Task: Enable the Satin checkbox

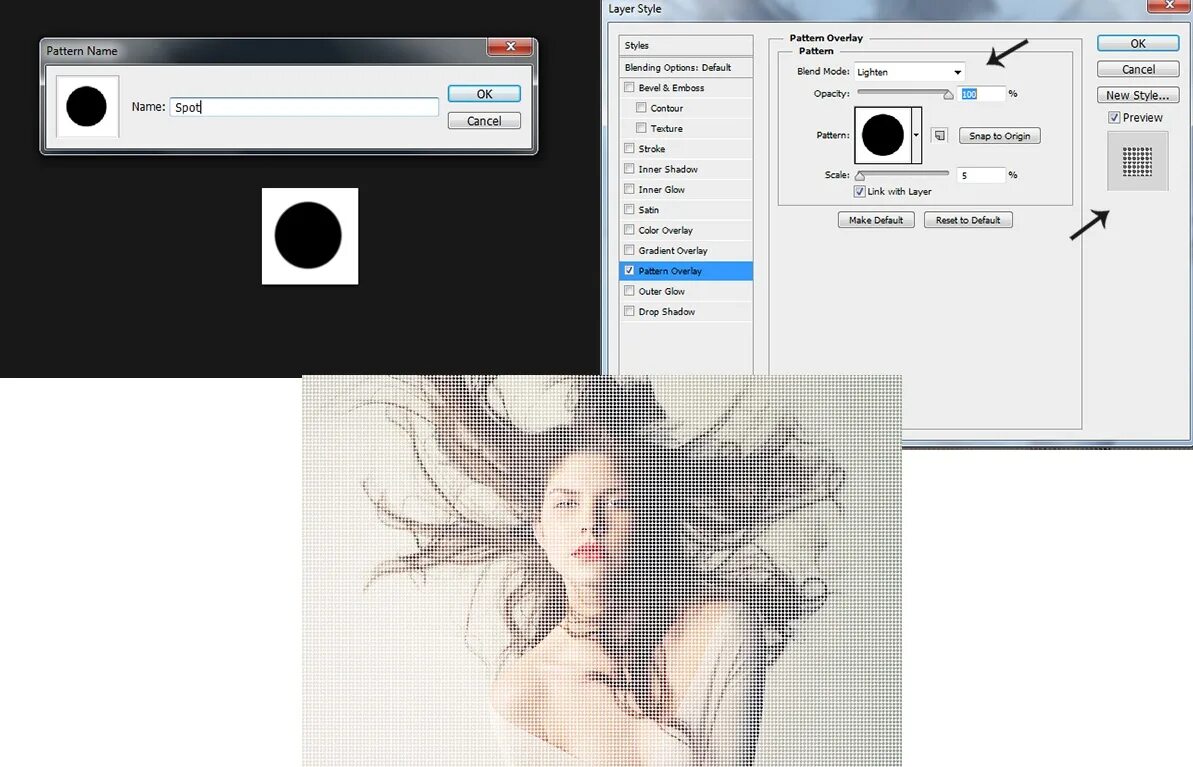Action: pos(629,209)
